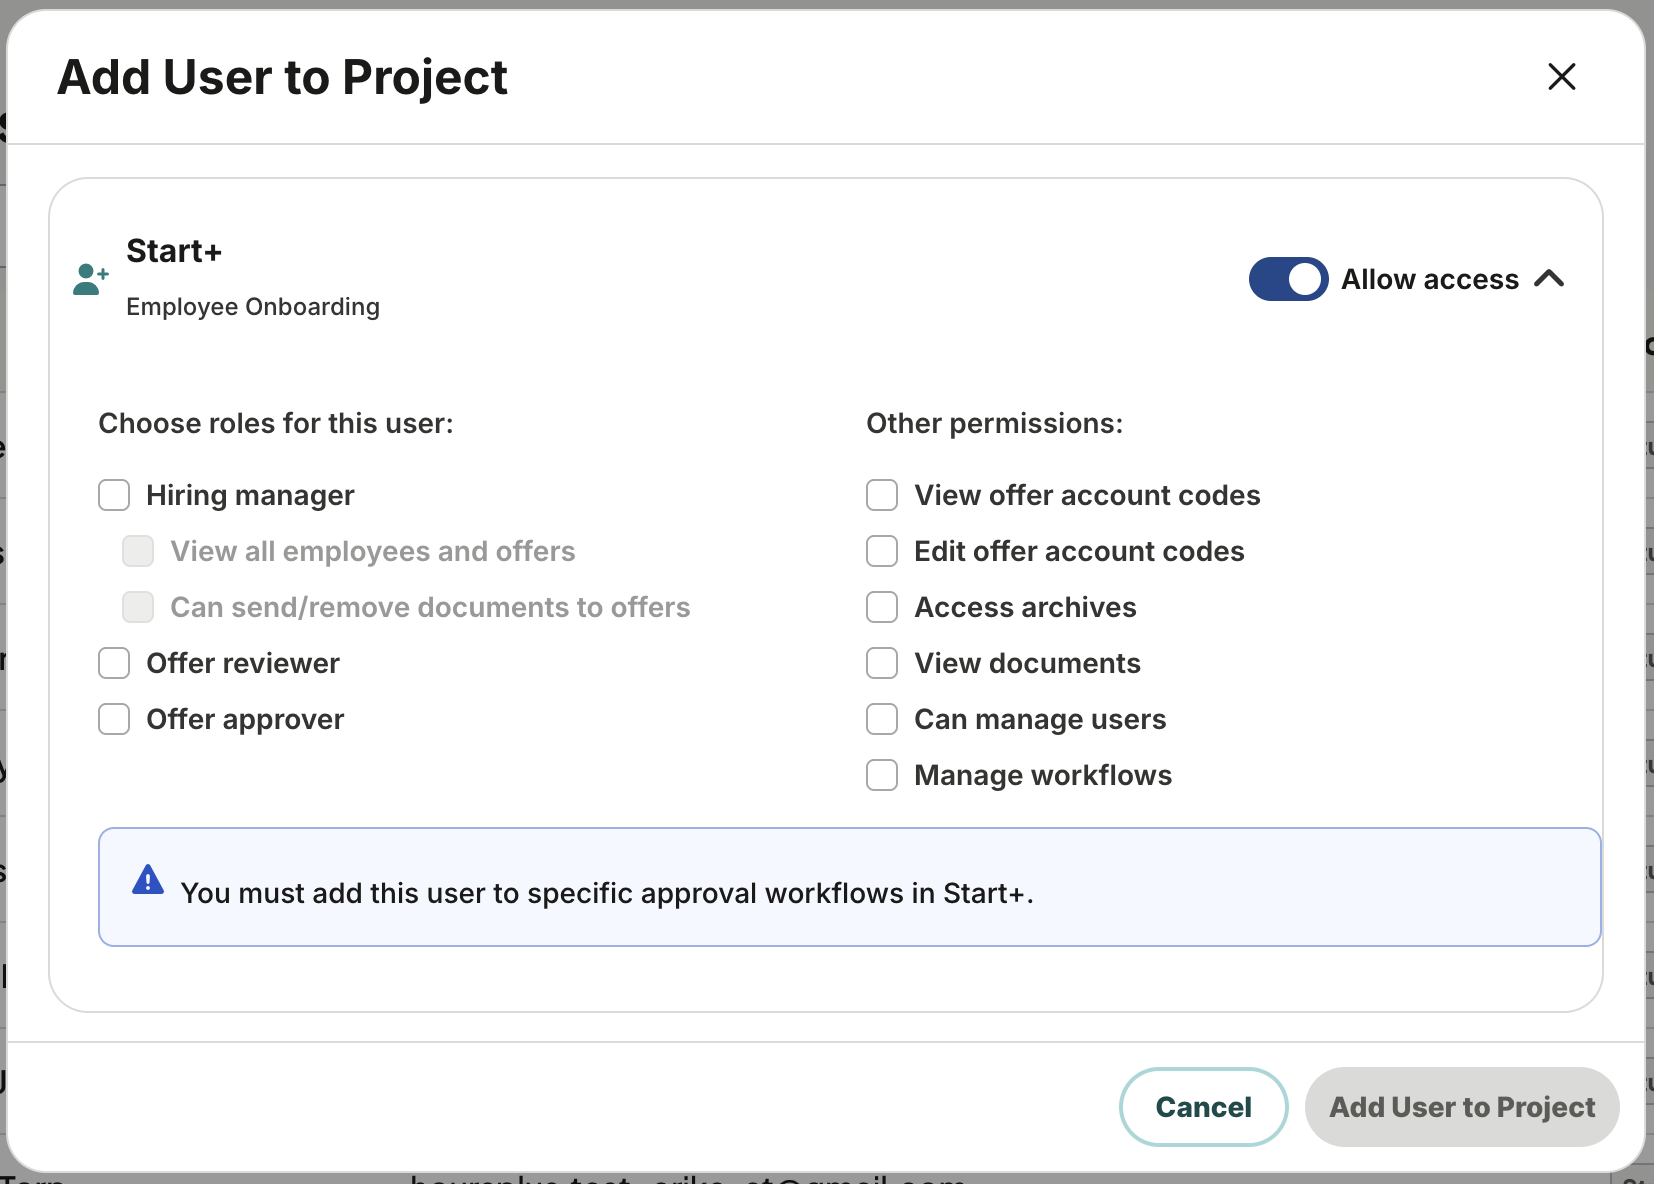Screen dimensions: 1654x1184
Task: Check the Hiring manager role
Action: coord(114,495)
